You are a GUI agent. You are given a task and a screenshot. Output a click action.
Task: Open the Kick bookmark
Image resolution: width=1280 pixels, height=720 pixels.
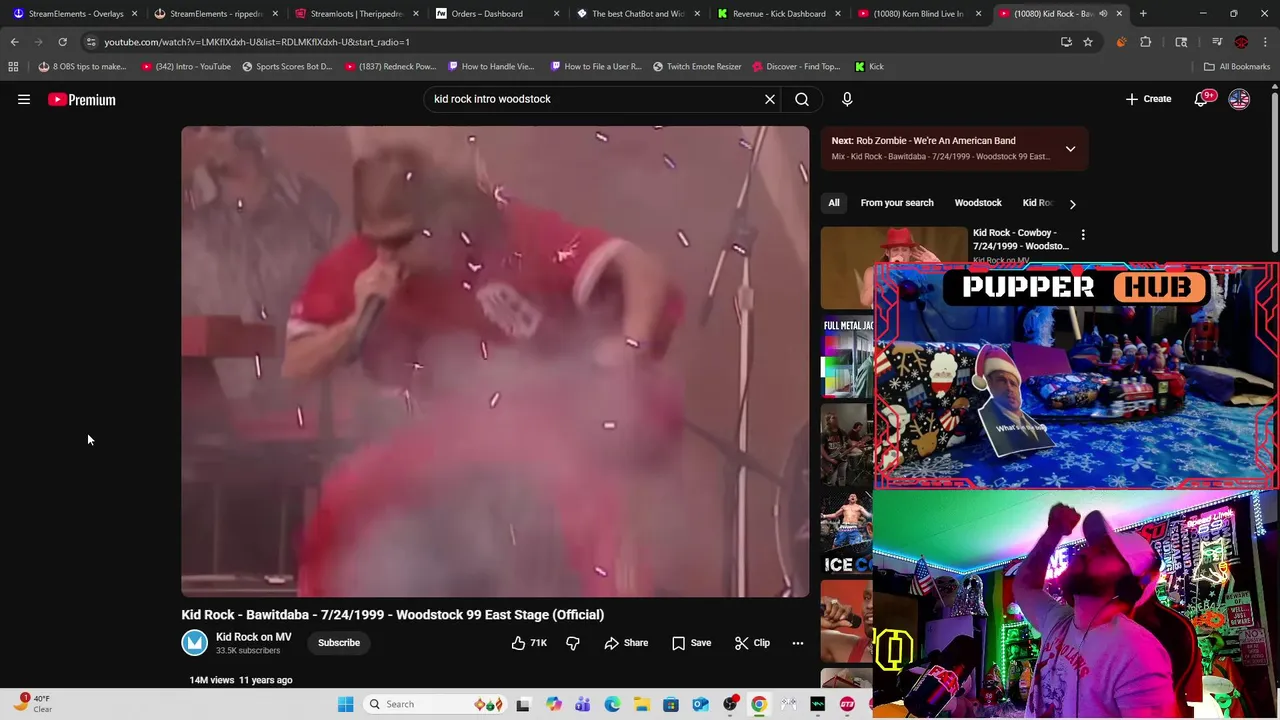[869, 66]
